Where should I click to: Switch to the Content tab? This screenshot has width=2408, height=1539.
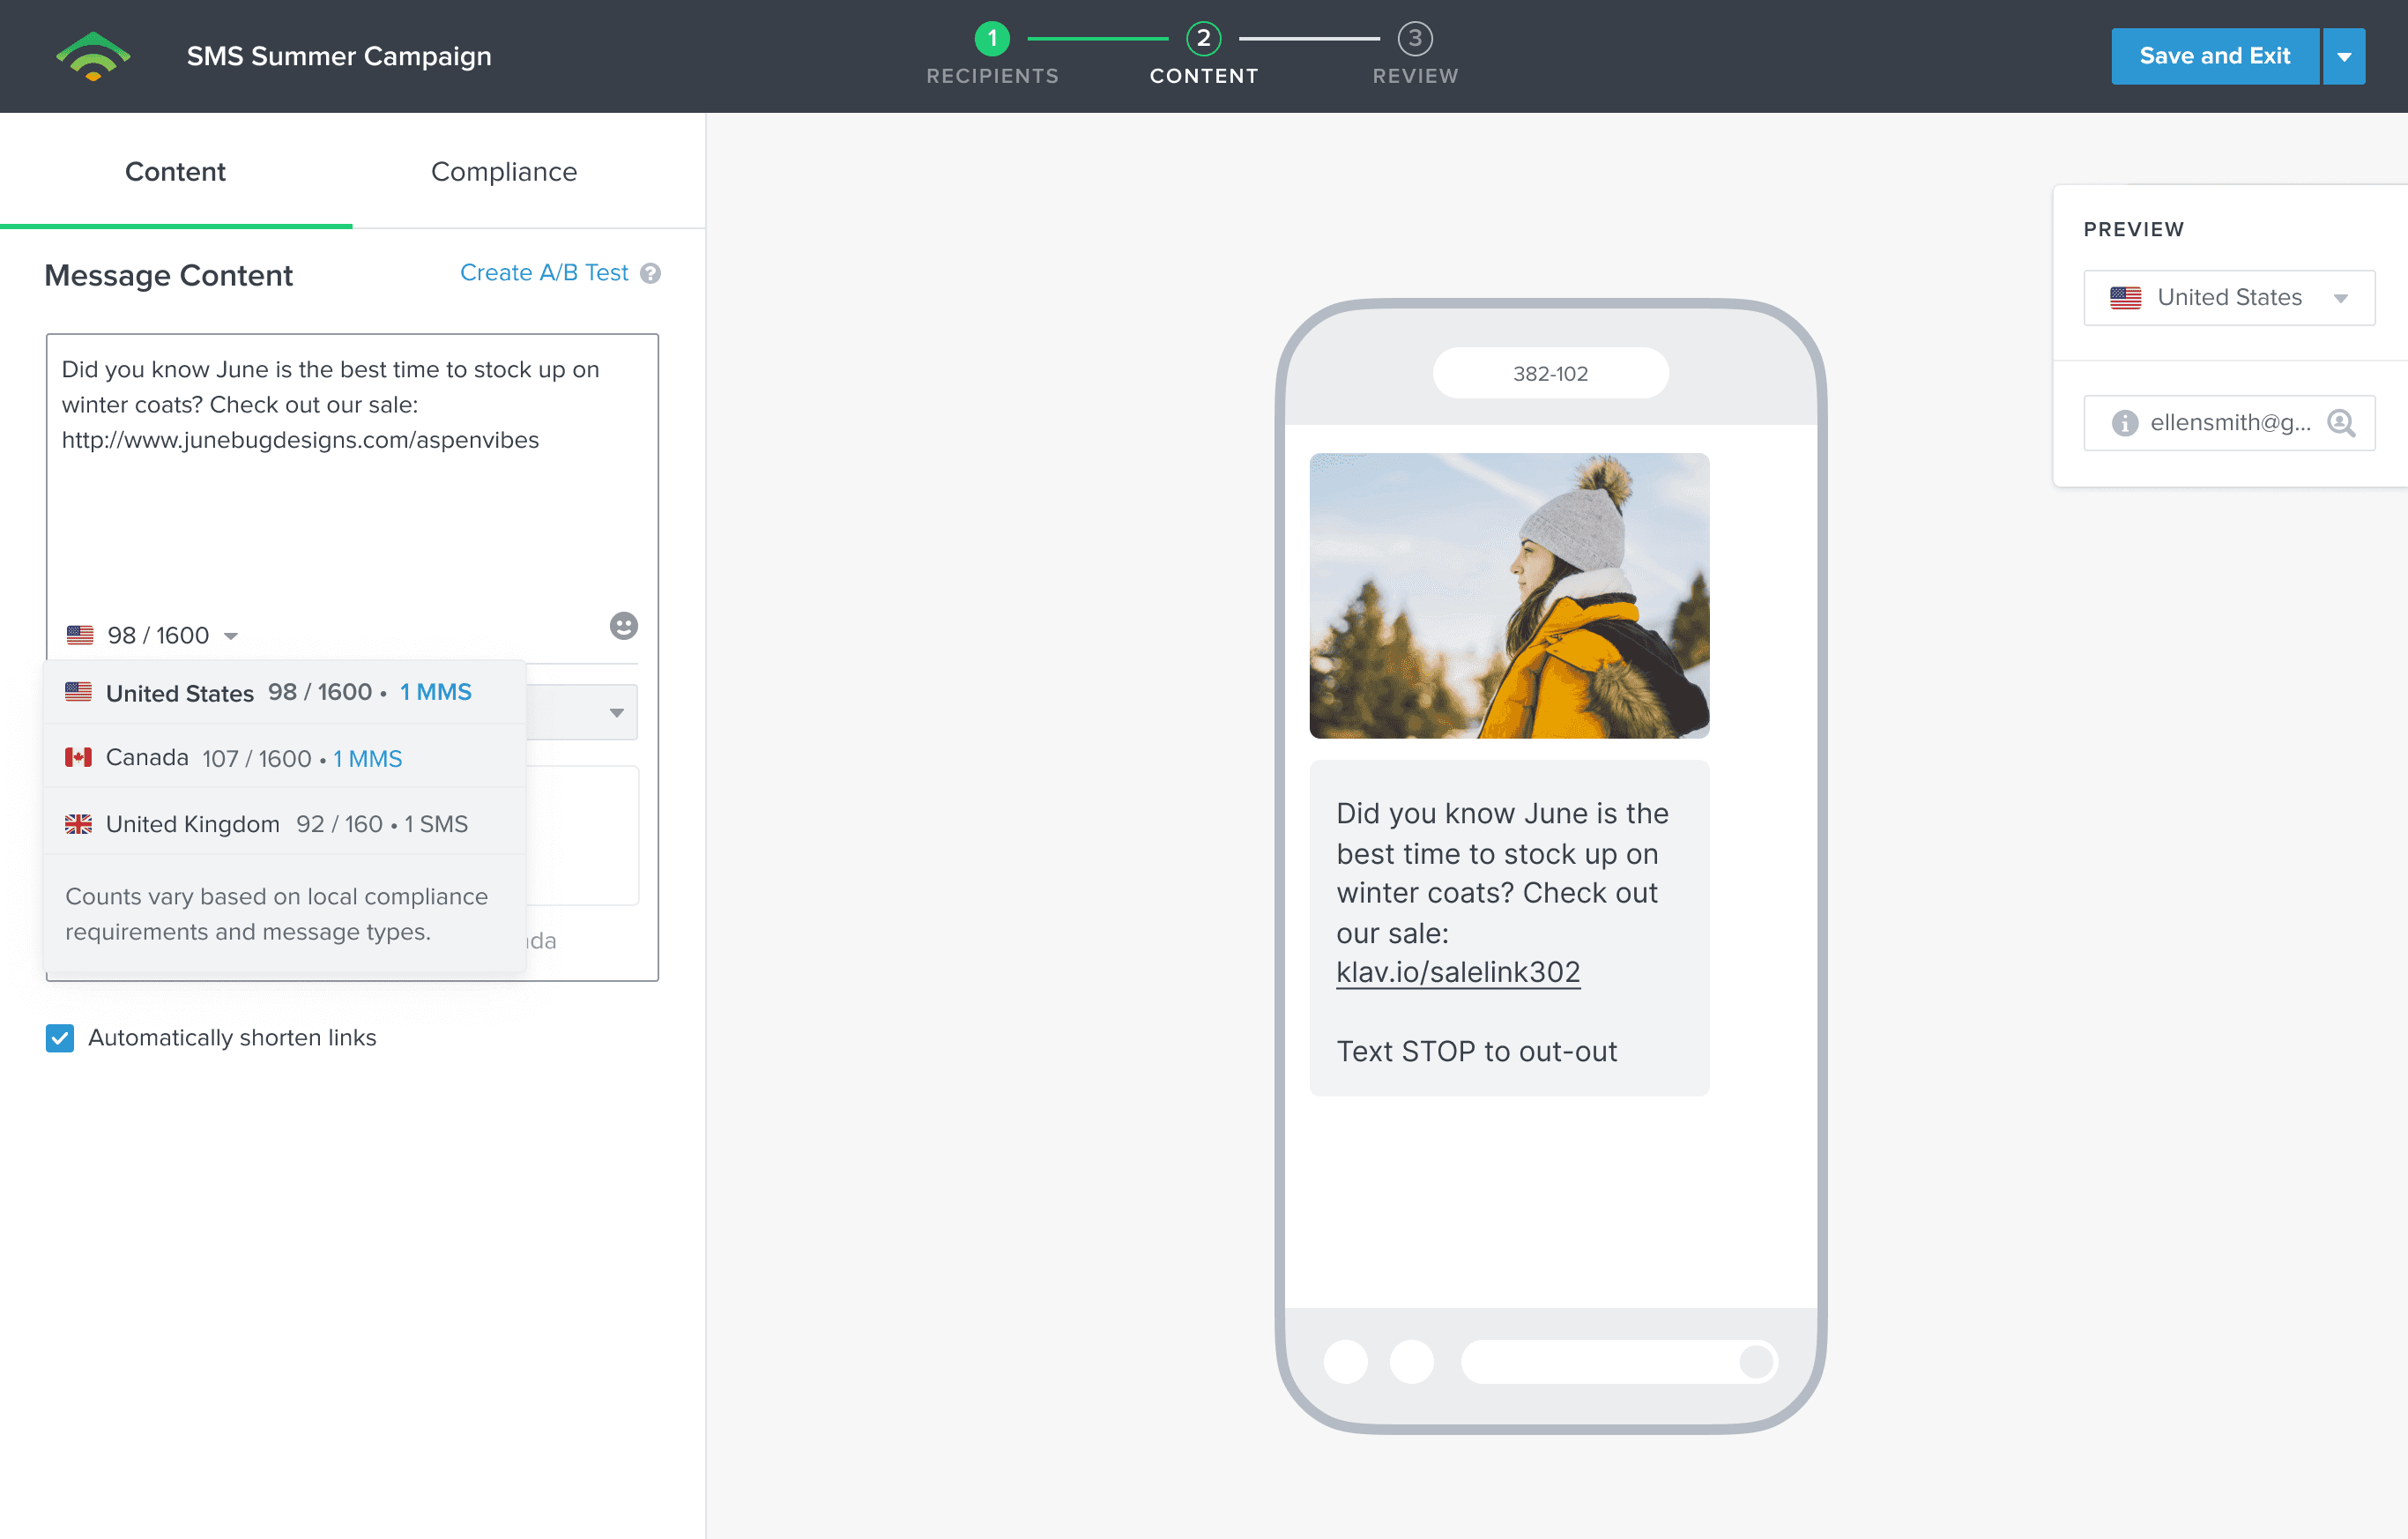point(175,171)
